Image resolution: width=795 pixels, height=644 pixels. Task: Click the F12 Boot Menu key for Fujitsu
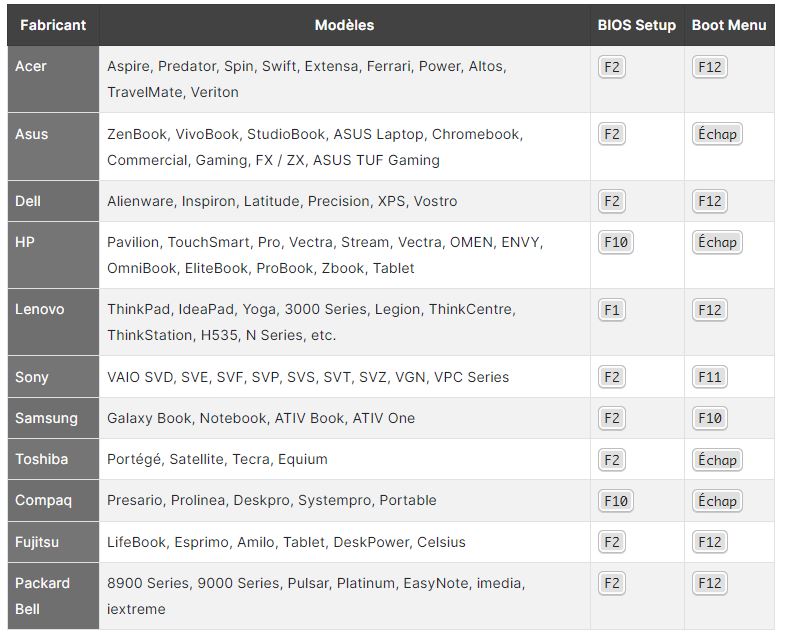point(710,542)
